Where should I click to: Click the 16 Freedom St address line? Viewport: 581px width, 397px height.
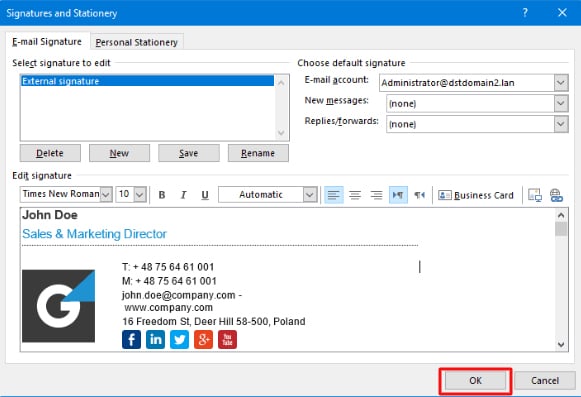(x=214, y=321)
